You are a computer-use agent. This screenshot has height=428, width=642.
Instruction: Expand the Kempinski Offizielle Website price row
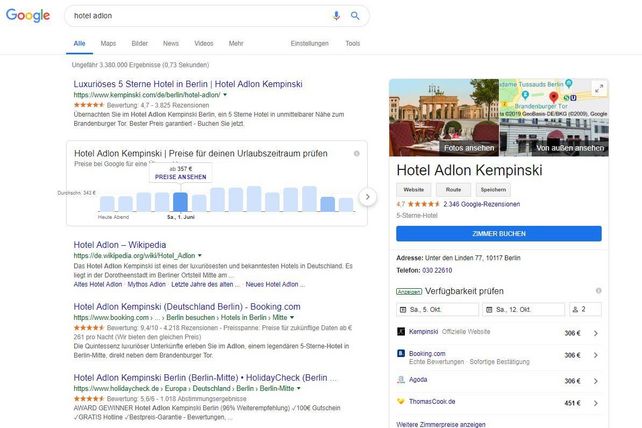click(596, 331)
